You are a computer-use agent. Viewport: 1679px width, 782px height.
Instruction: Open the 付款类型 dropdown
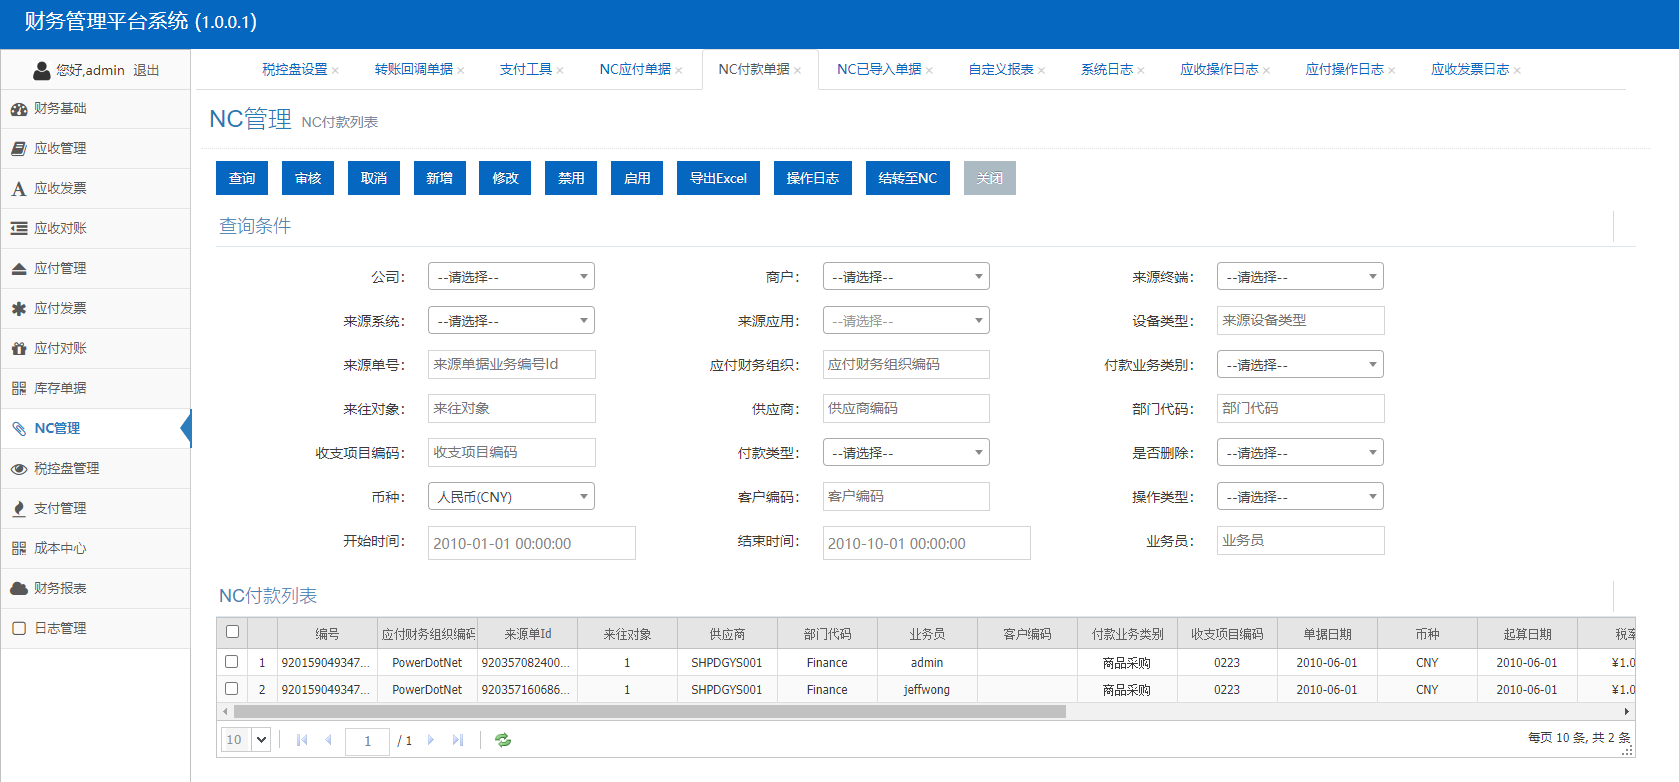click(x=906, y=452)
